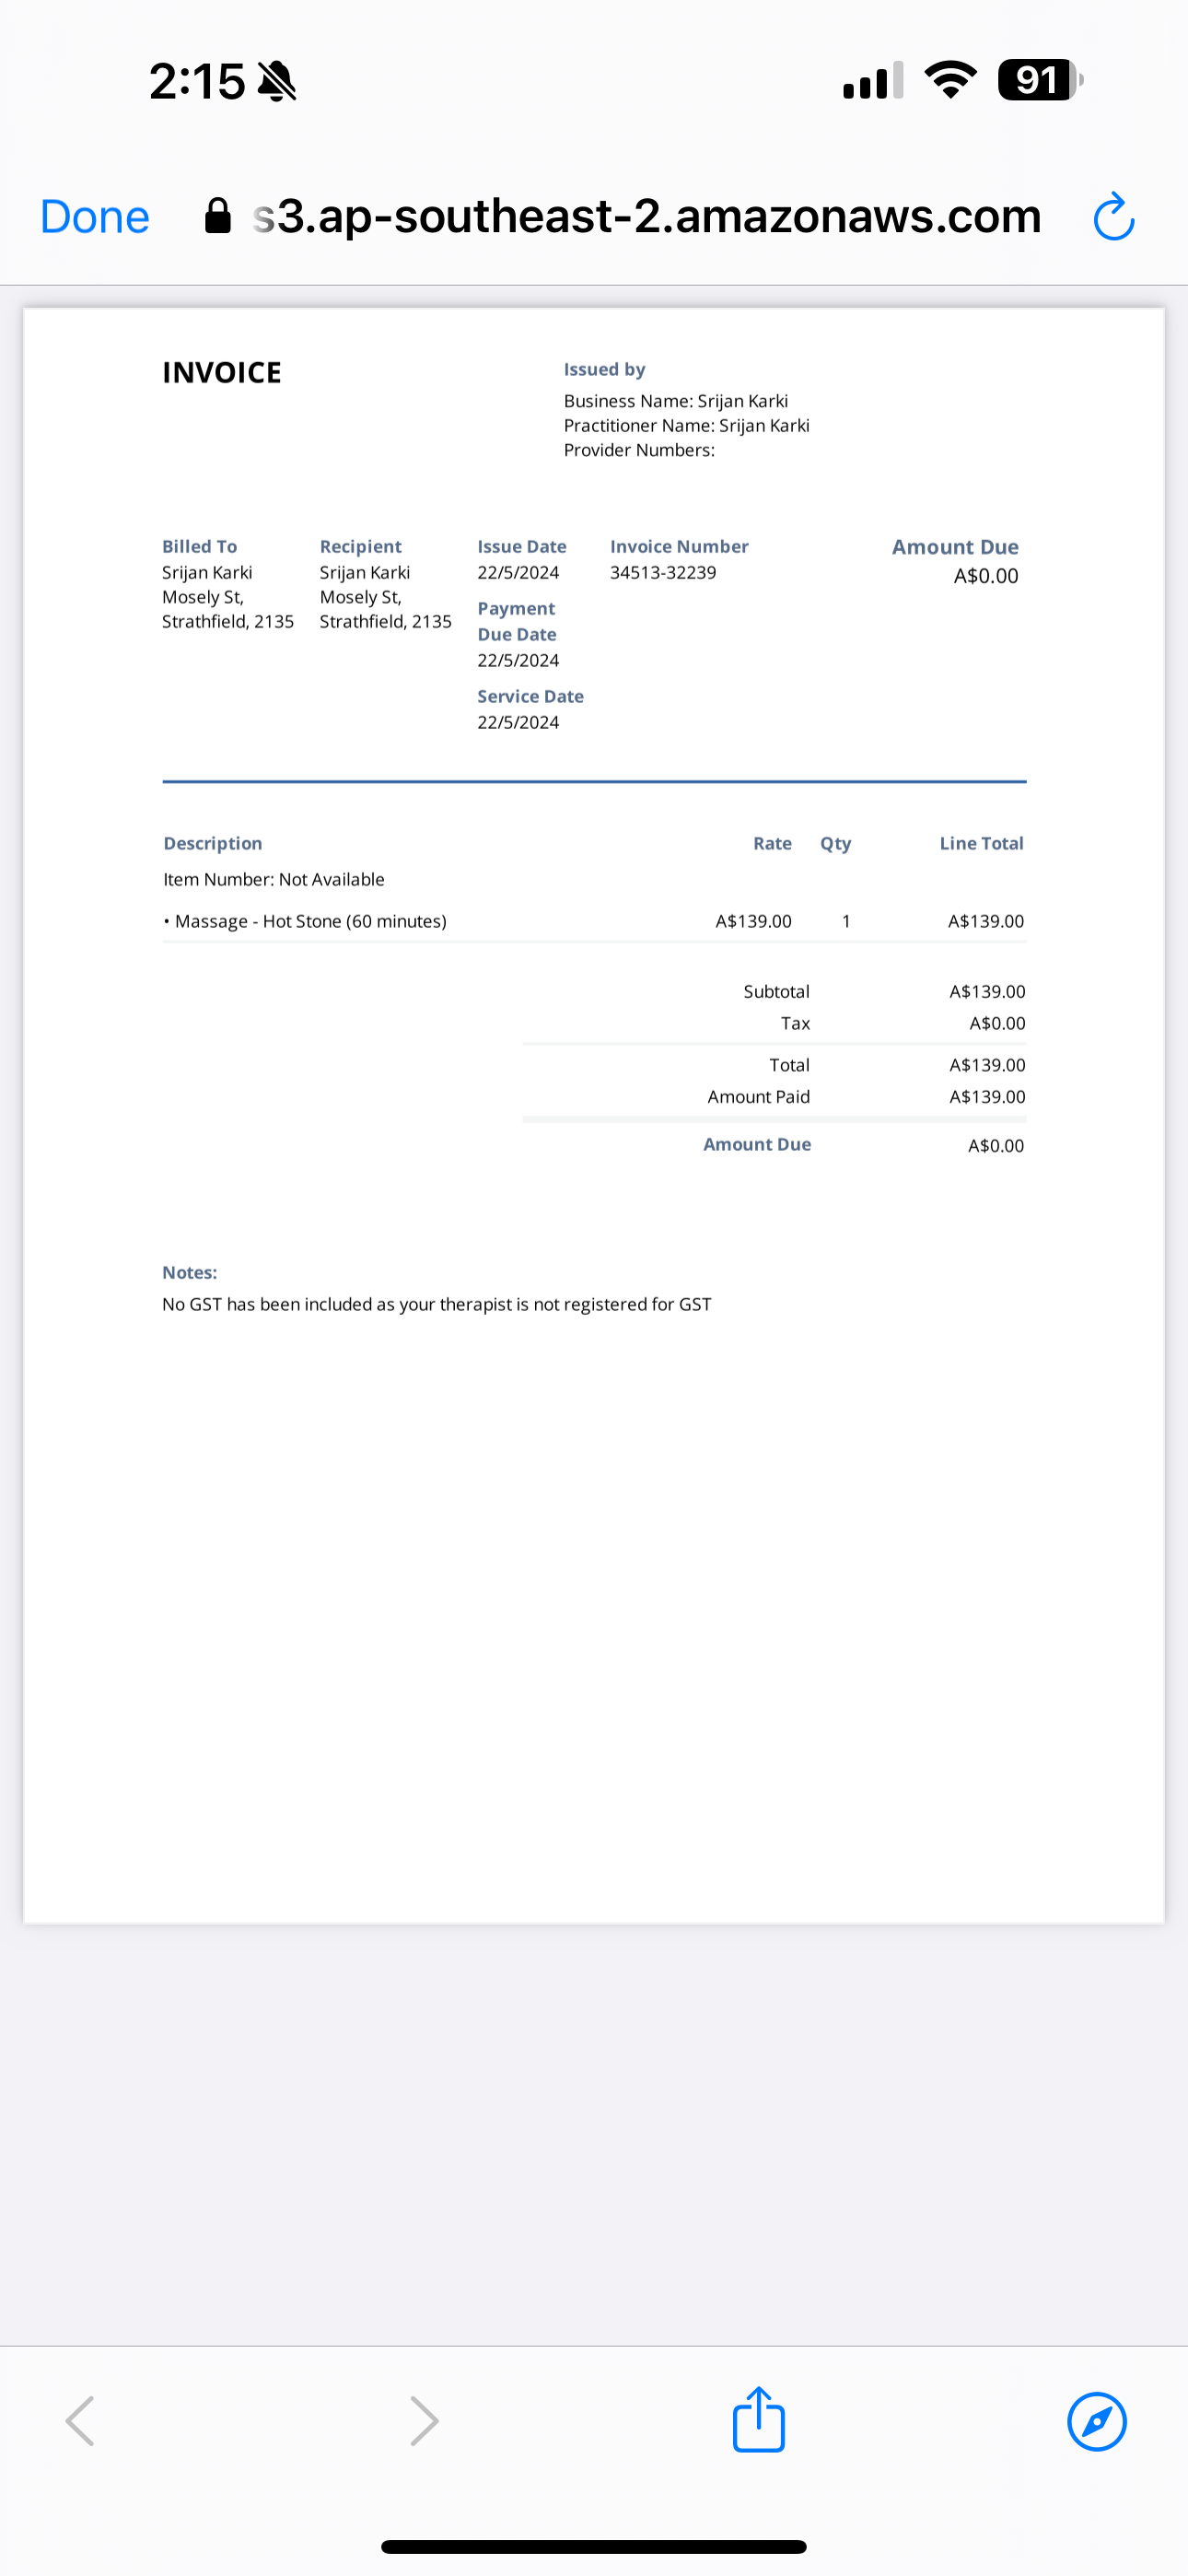
Task: Tap the 'Line Total' column header
Action: coord(982,844)
